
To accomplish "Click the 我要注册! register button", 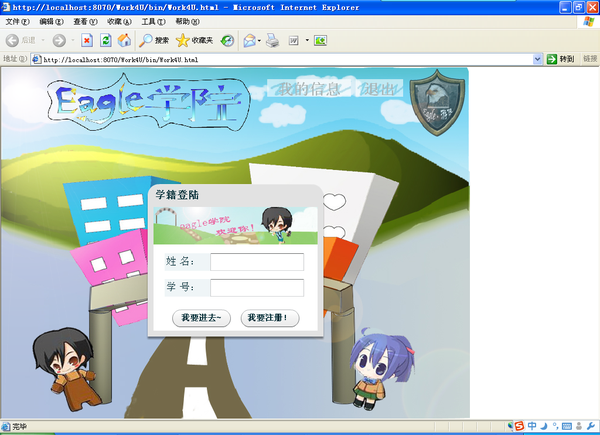I will pos(268,318).
